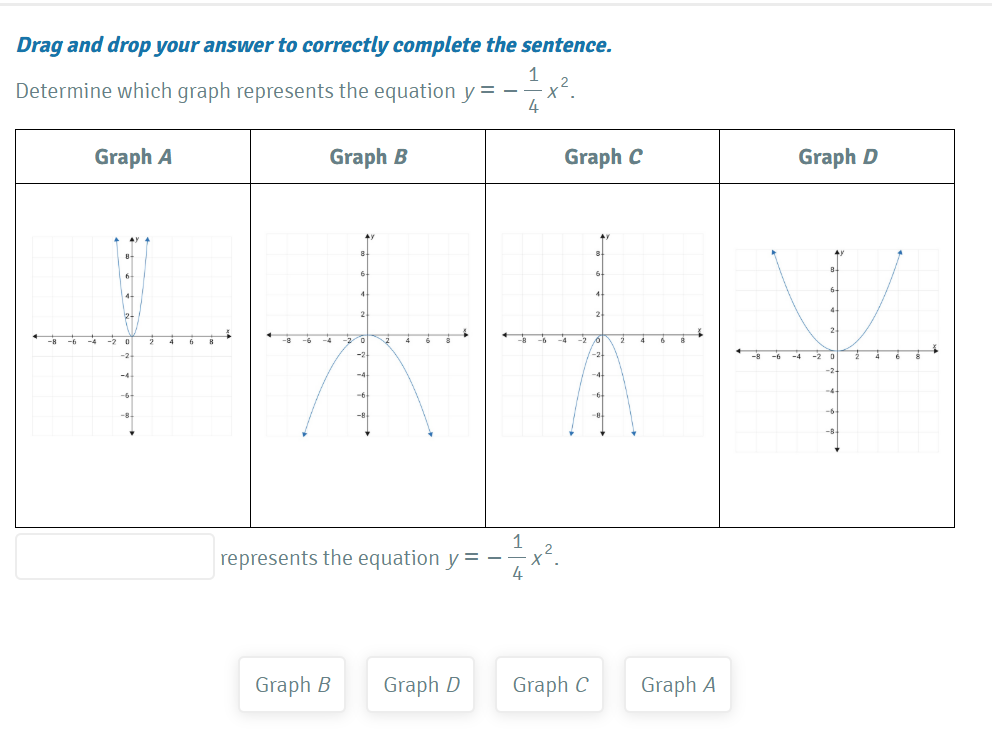The width and height of the screenshot is (992, 733).
Task: Click the drag and drop instruction heading
Action: (x=314, y=45)
